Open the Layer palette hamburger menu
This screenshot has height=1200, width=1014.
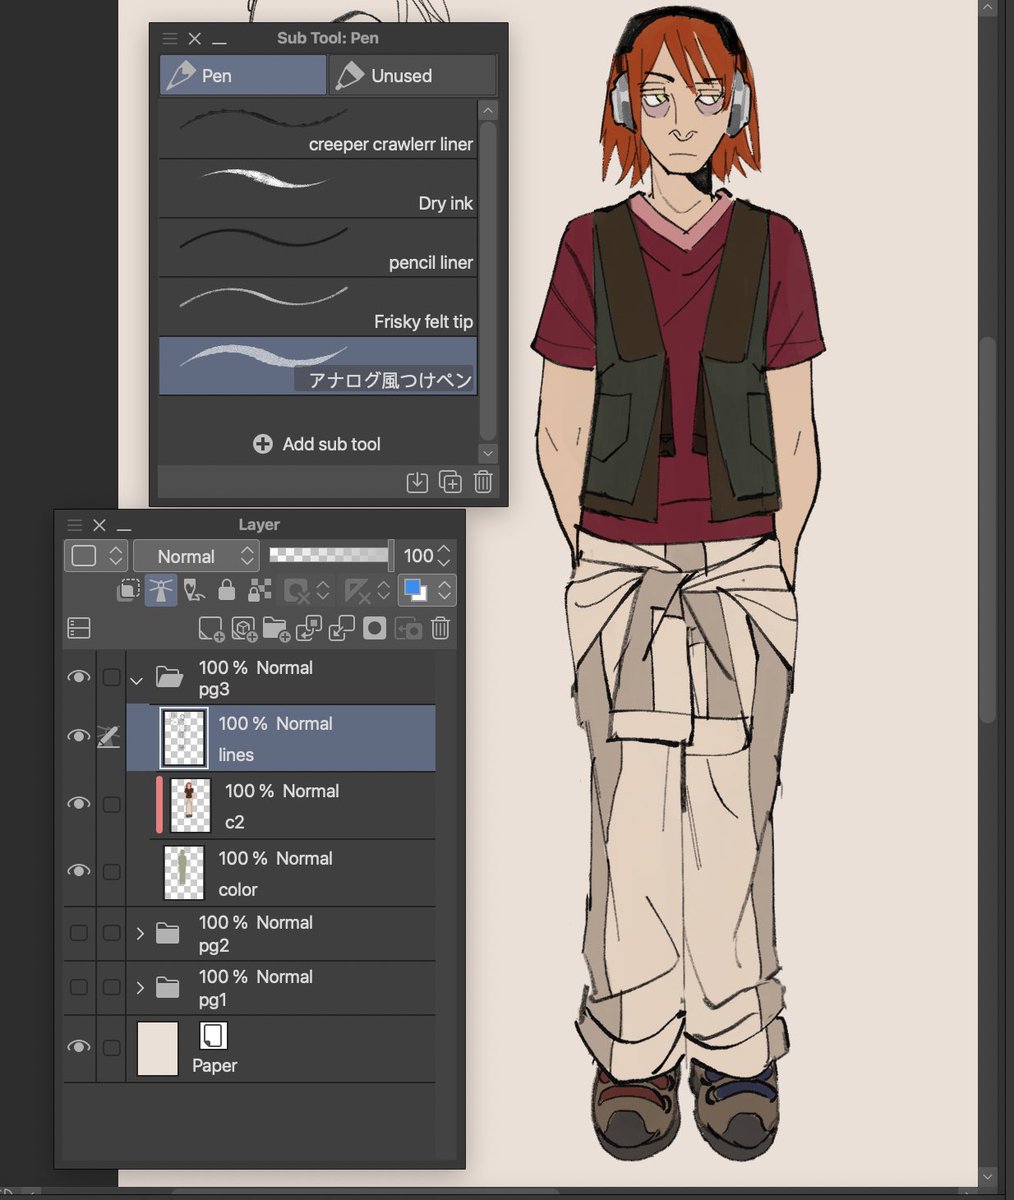pyautogui.click(x=75, y=525)
